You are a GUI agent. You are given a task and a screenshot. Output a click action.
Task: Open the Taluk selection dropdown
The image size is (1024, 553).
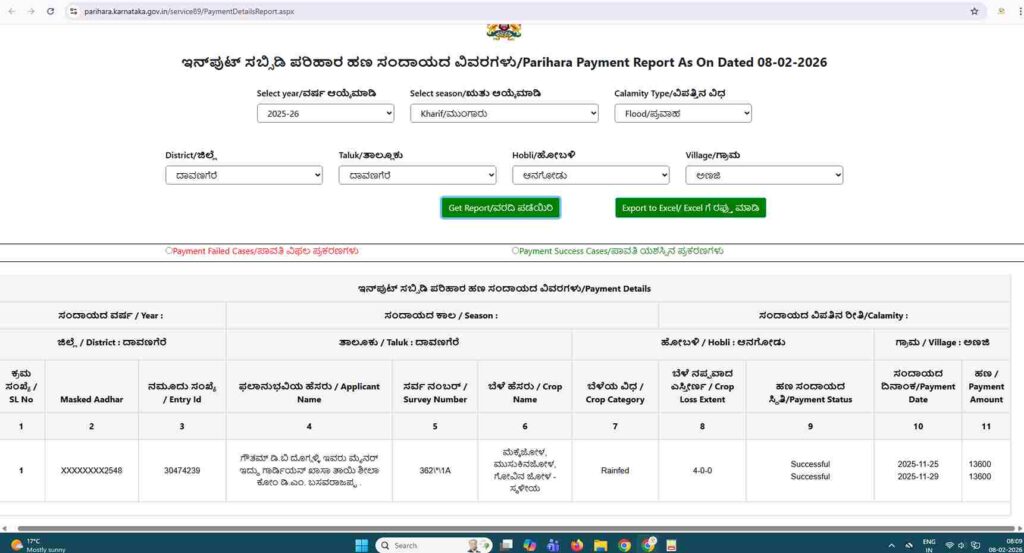coord(416,175)
